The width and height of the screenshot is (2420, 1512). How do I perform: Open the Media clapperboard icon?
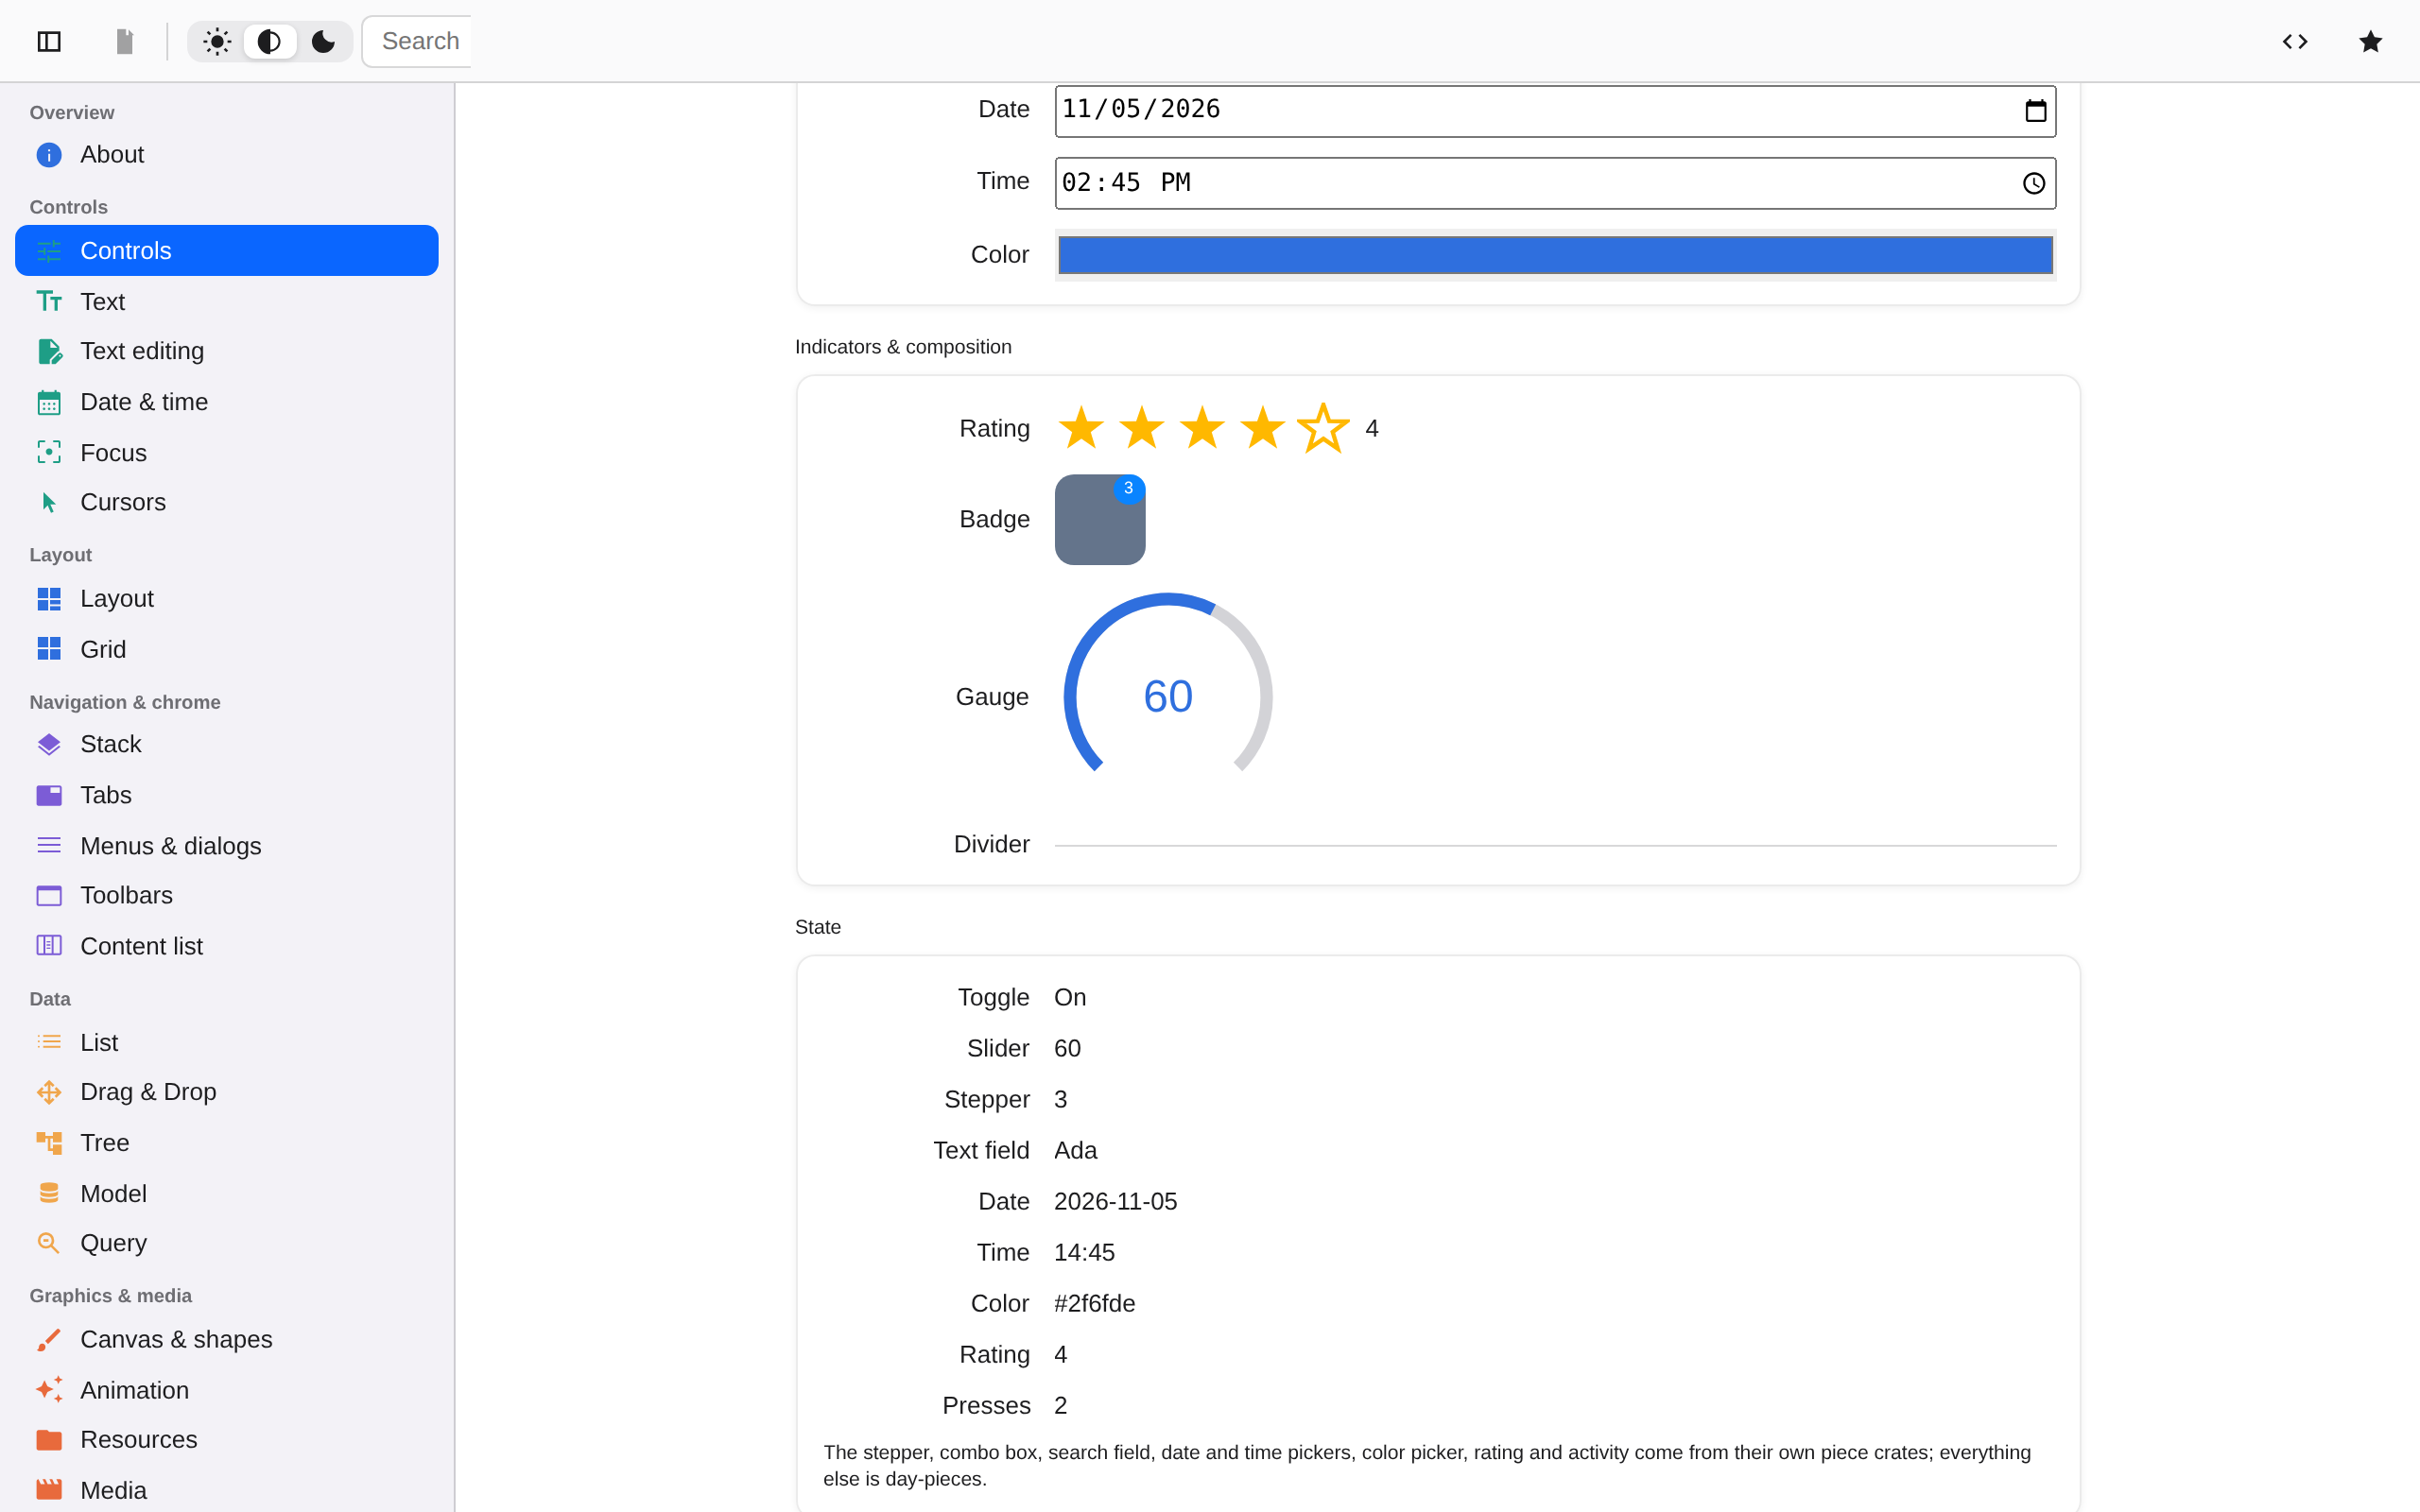(49, 1490)
